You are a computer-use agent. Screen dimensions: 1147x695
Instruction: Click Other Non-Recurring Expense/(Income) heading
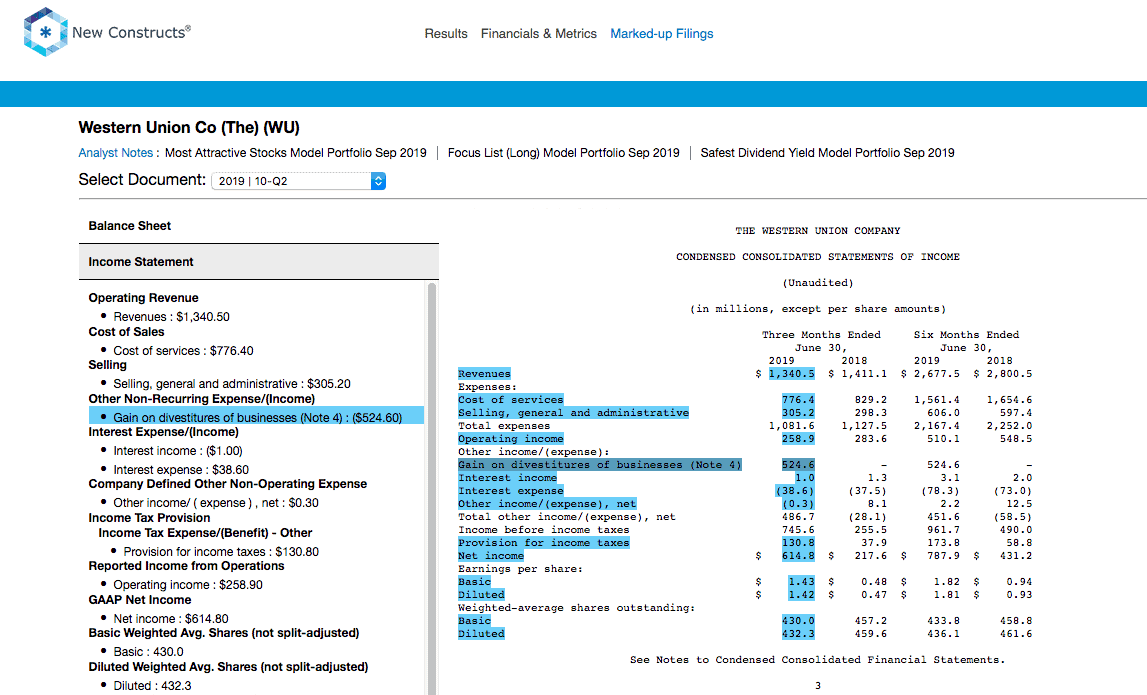pyautogui.click(x=202, y=399)
